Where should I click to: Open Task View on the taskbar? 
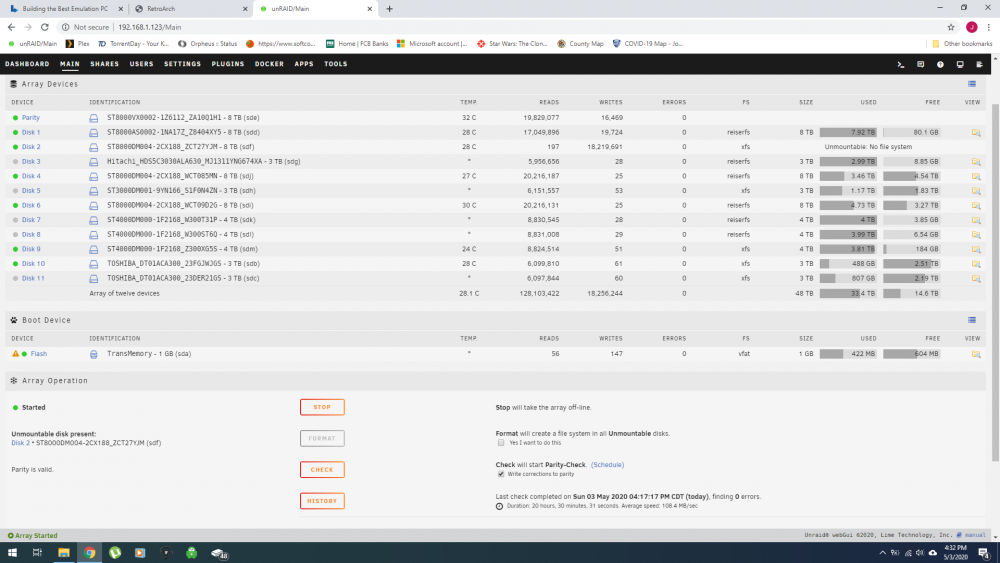(x=38, y=553)
